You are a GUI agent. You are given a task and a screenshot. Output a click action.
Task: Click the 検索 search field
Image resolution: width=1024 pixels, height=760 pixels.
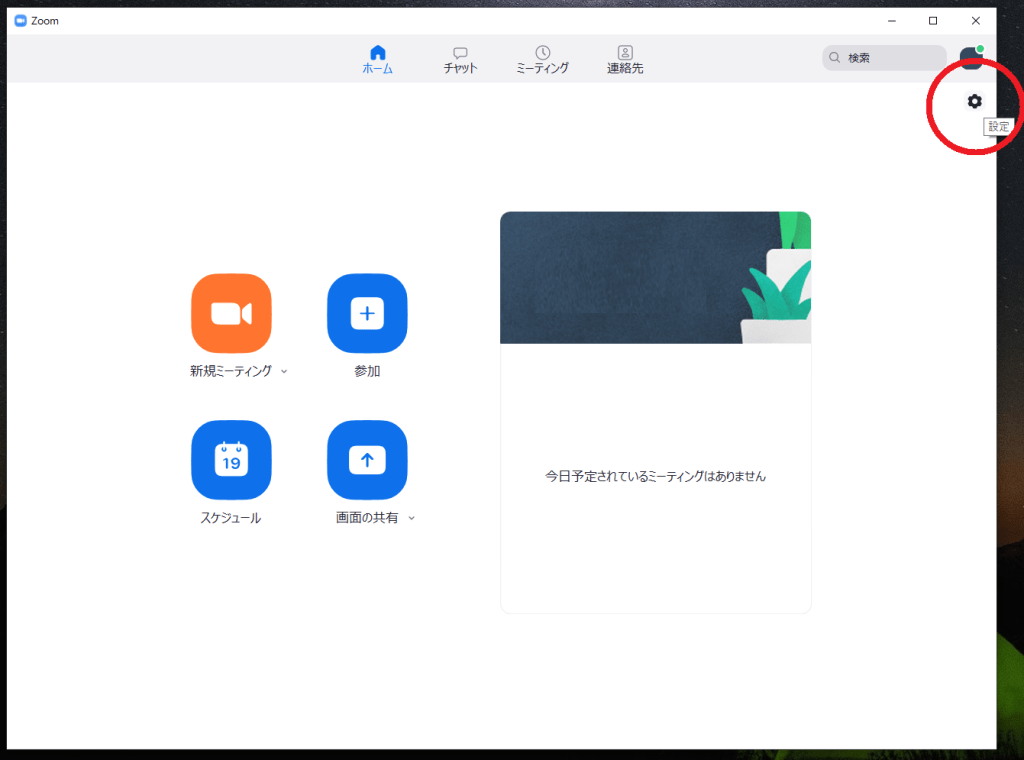click(x=884, y=57)
